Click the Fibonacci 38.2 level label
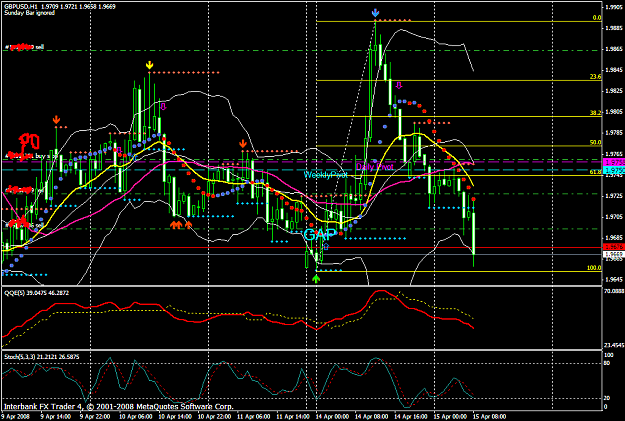625x421 pixels. click(x=596, y=113)
